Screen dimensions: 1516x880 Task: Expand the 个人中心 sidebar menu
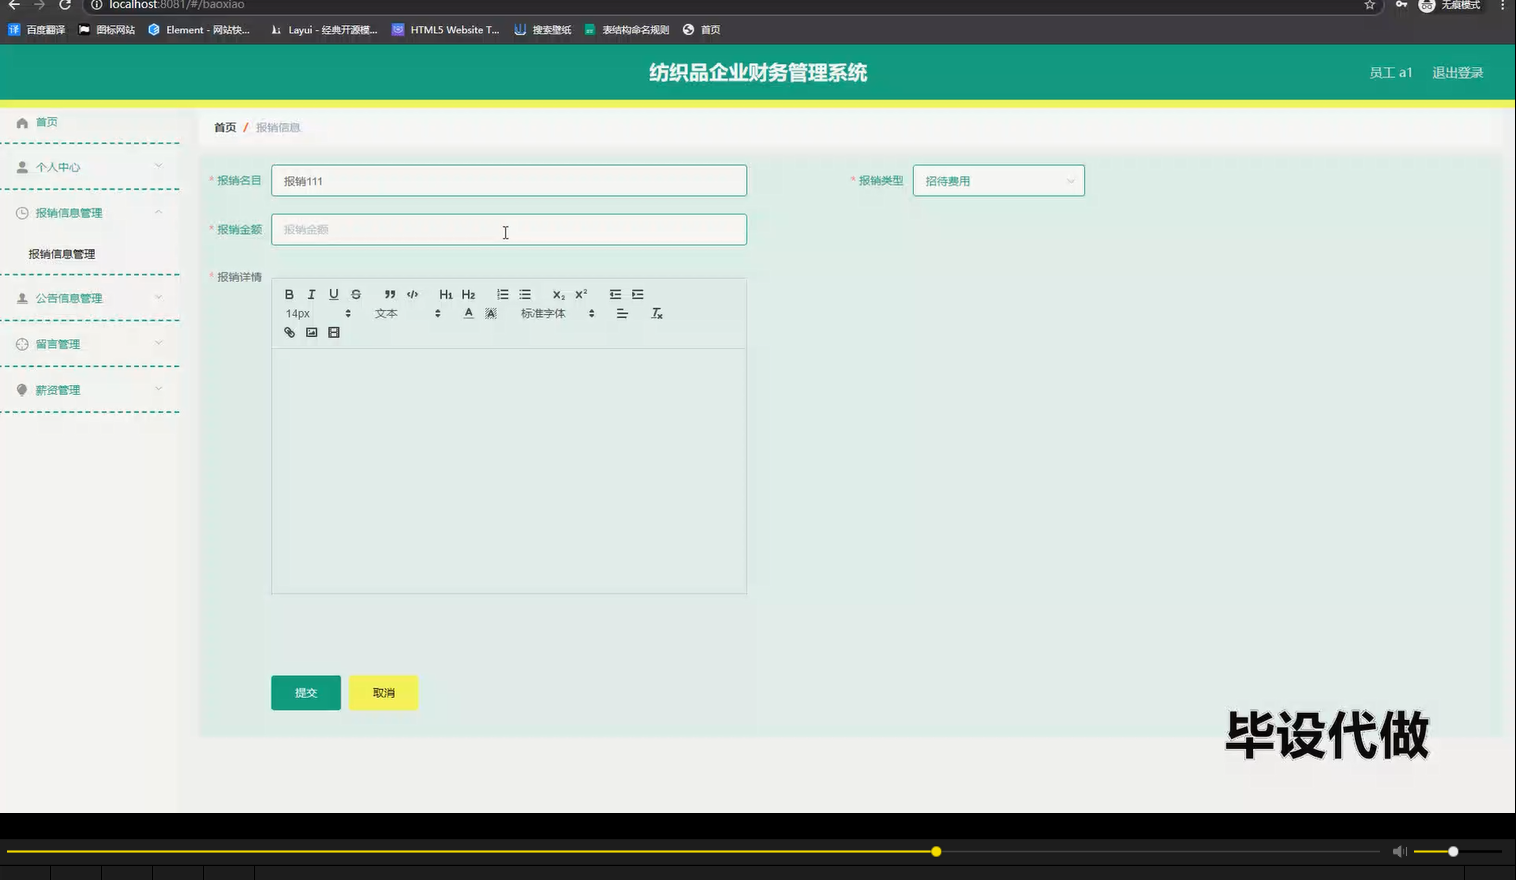[x=90, y=167]
